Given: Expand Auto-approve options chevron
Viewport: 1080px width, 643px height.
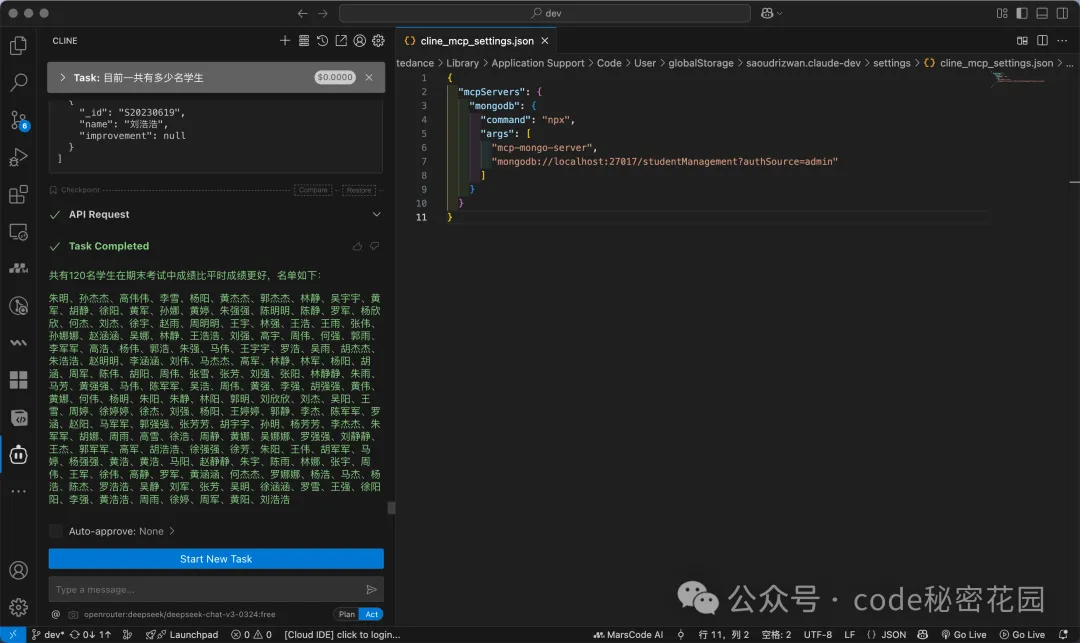Looking at the screenshot, I should tap(172, 531).
